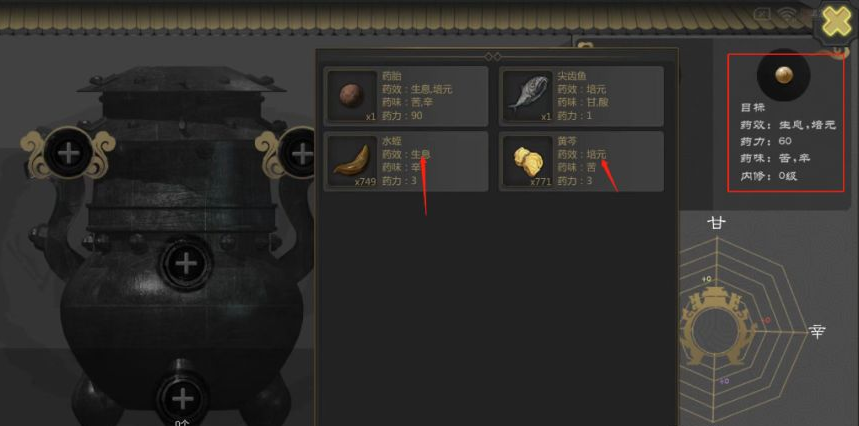Click the 甘 label on flavor radar chart
The image size is (859, 426).
[716, 222]
